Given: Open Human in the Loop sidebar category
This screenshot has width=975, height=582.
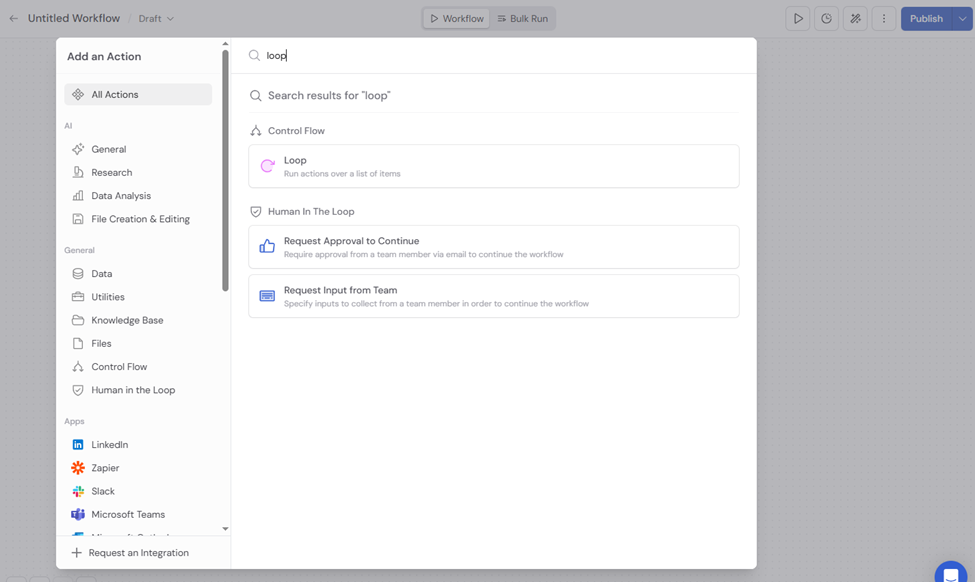Looking at the screenshot, I should [138, 390].
